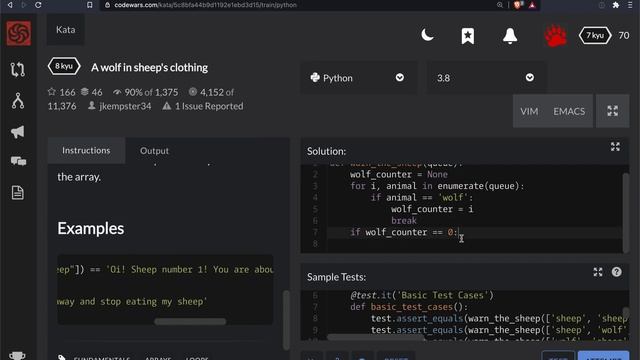
Task: View the 1 Issue Reported link
Action: (x=209, y=106)
